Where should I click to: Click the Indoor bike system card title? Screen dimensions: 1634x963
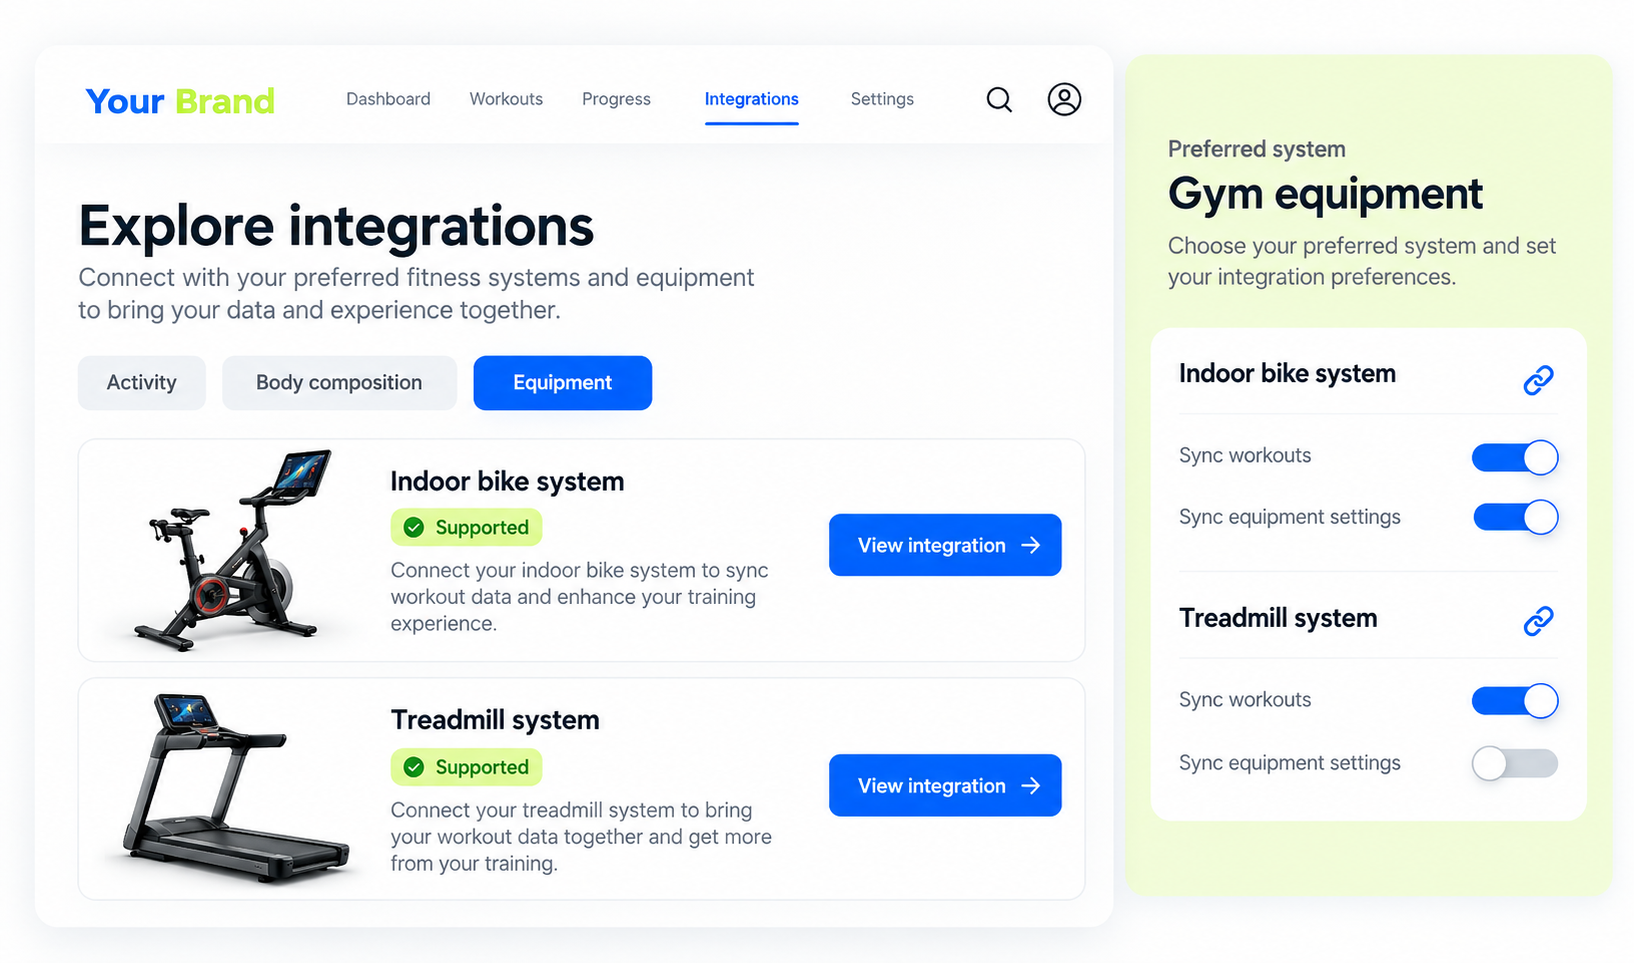pyautogui.click(x=507, y=481)
